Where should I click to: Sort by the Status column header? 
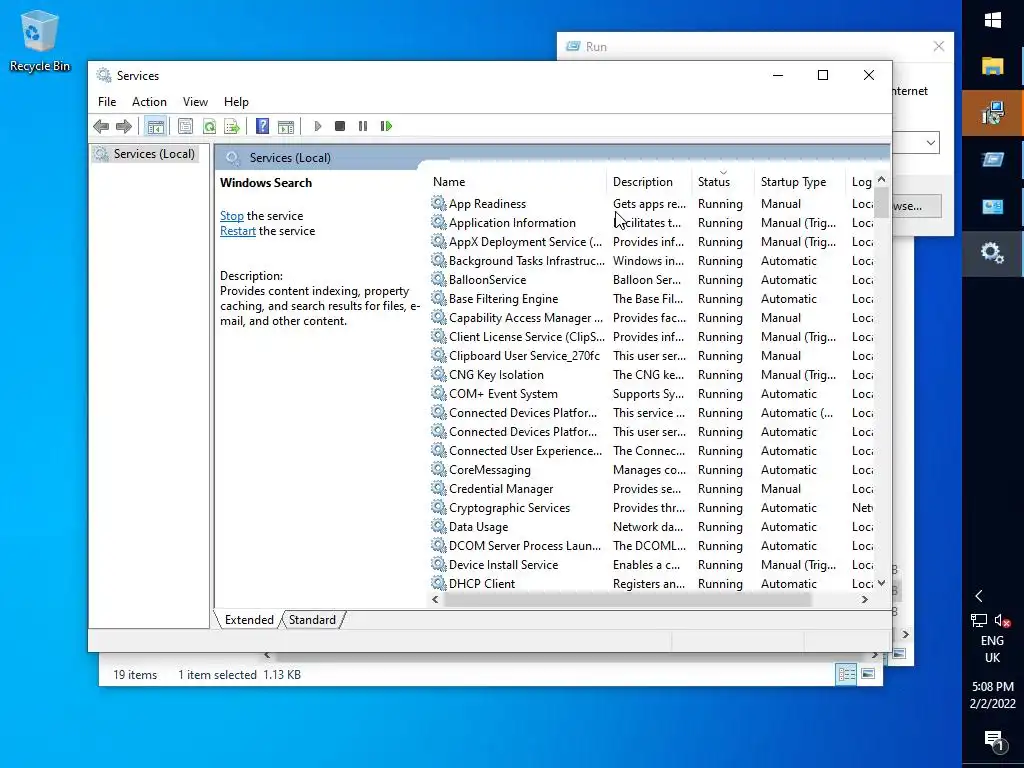724,182
